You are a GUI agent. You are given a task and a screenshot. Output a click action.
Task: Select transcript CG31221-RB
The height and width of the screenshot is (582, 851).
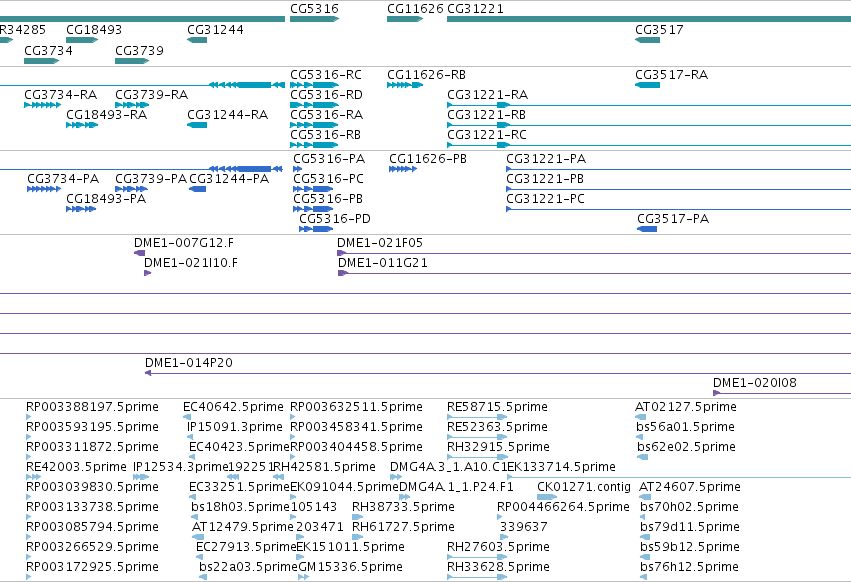[x=649, y=125]
